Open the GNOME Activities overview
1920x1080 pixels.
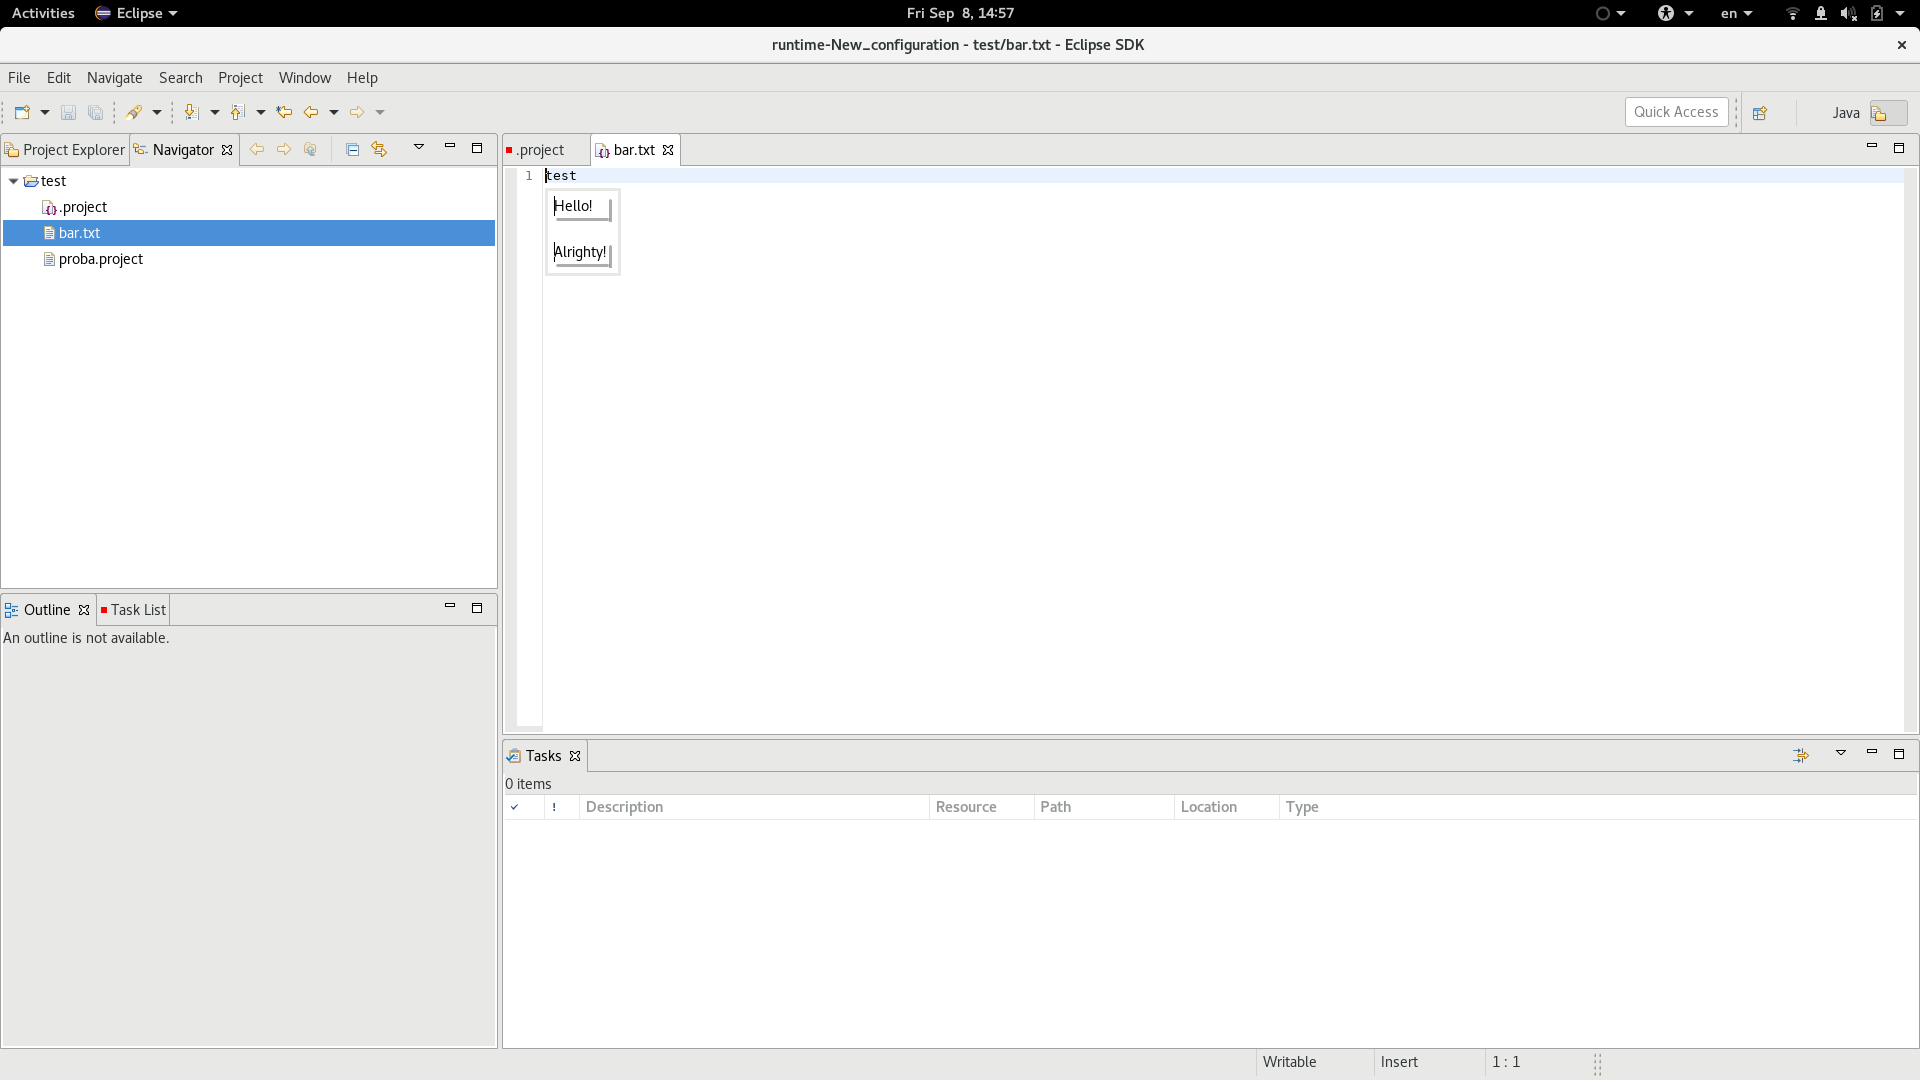pos(43,13)
